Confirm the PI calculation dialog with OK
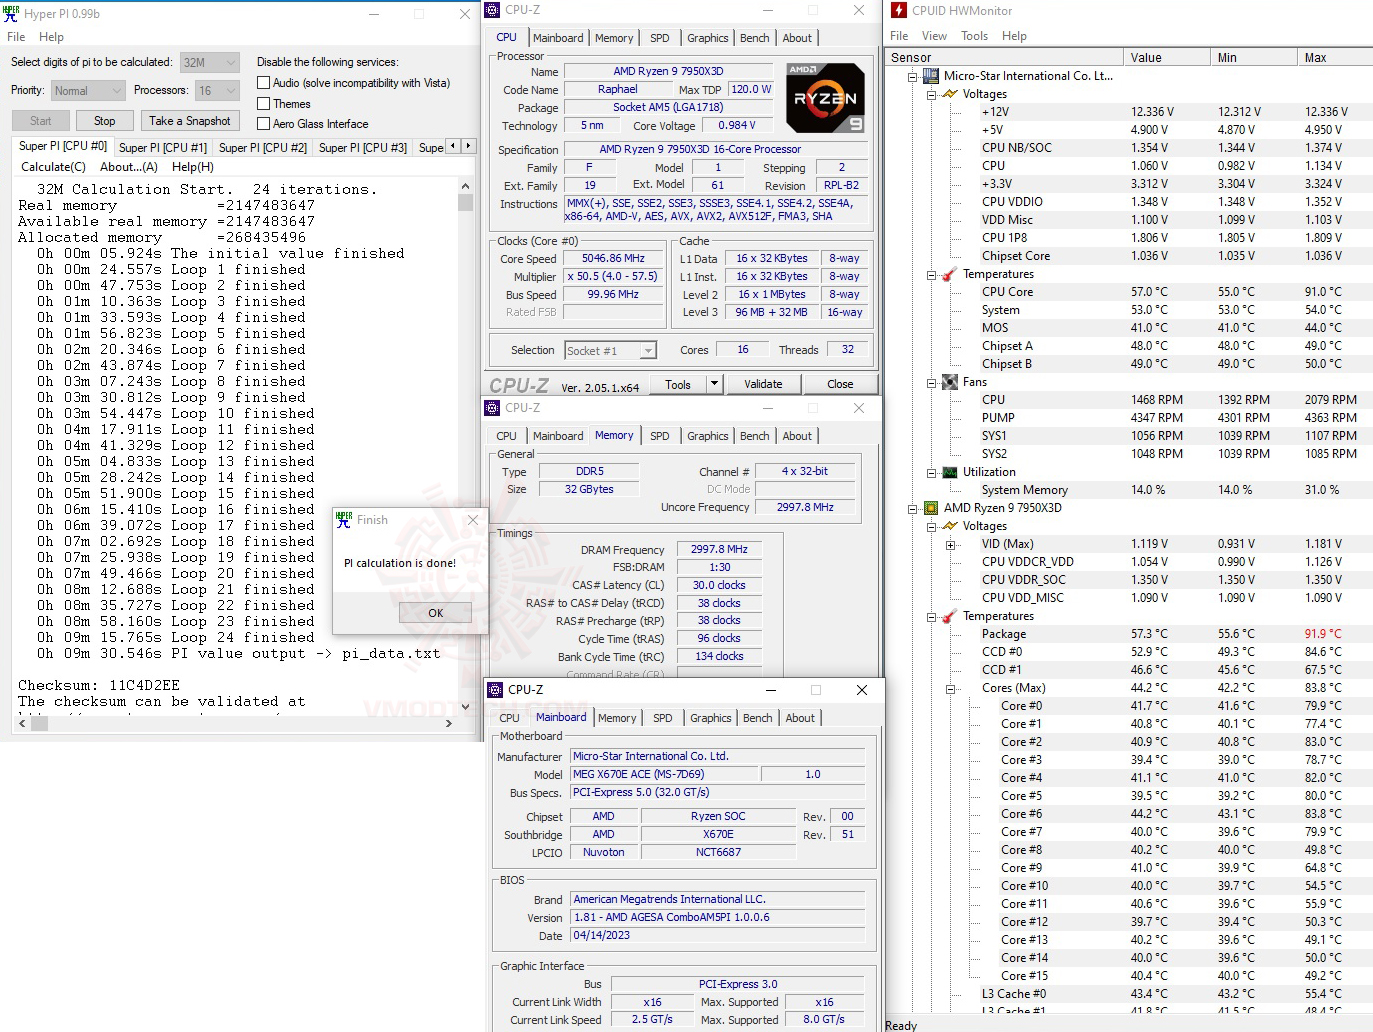This screenshot has height=1032, width=1373. click(x=436, y=613)
